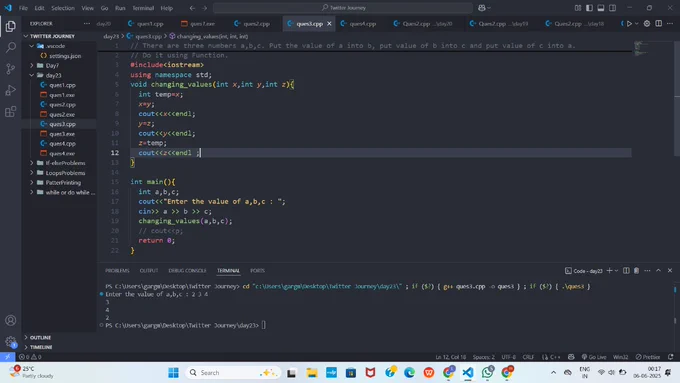Maximize the terminal panel size chevron
Image resolution: width=680 pixels, height=383 pixels.
[x=658, y=271]
